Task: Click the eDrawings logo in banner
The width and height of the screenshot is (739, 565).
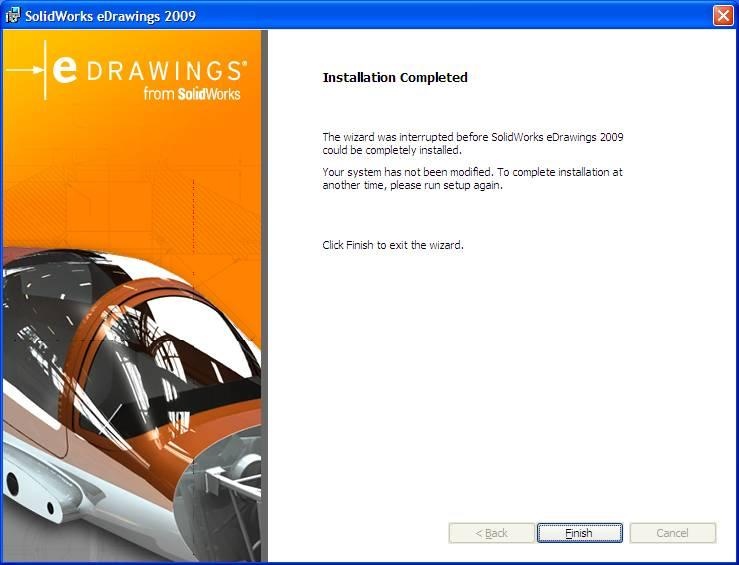Action: 126,71
